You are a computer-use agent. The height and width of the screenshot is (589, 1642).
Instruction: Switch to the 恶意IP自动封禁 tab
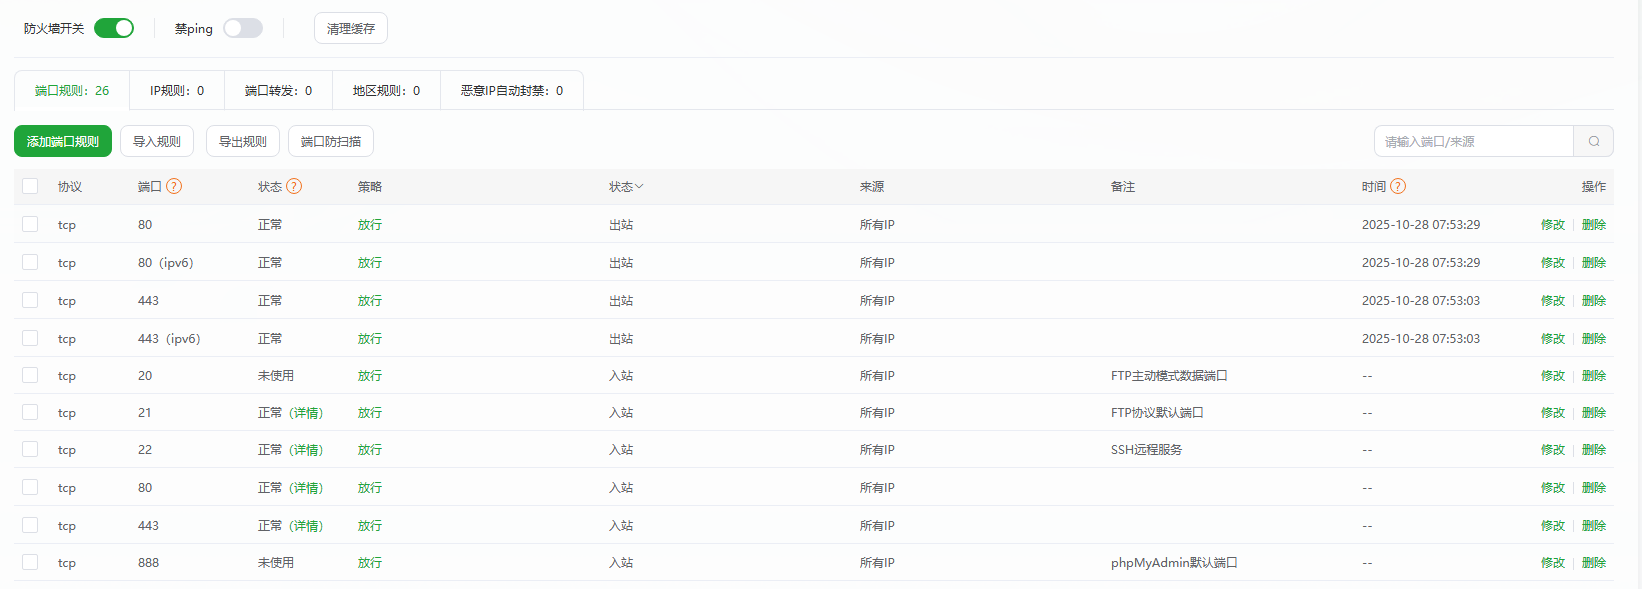[x=512, y=90]
